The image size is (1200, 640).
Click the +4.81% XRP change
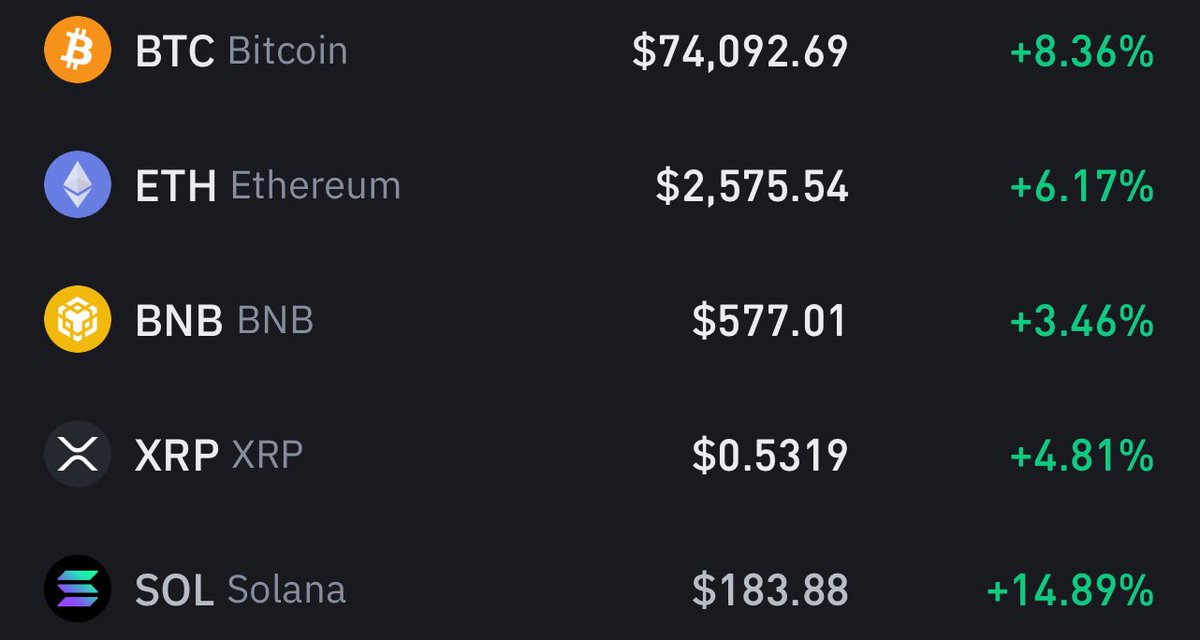tap(1082, 456)
